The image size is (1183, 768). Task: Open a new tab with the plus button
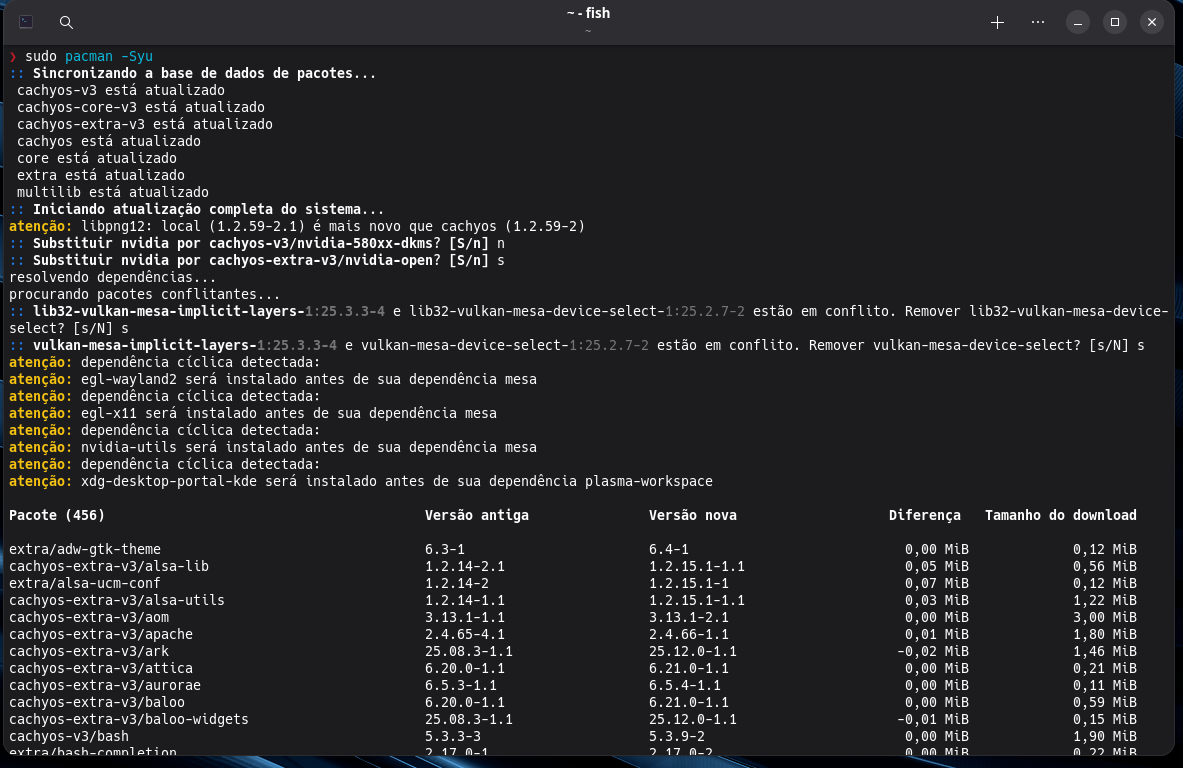997,22
